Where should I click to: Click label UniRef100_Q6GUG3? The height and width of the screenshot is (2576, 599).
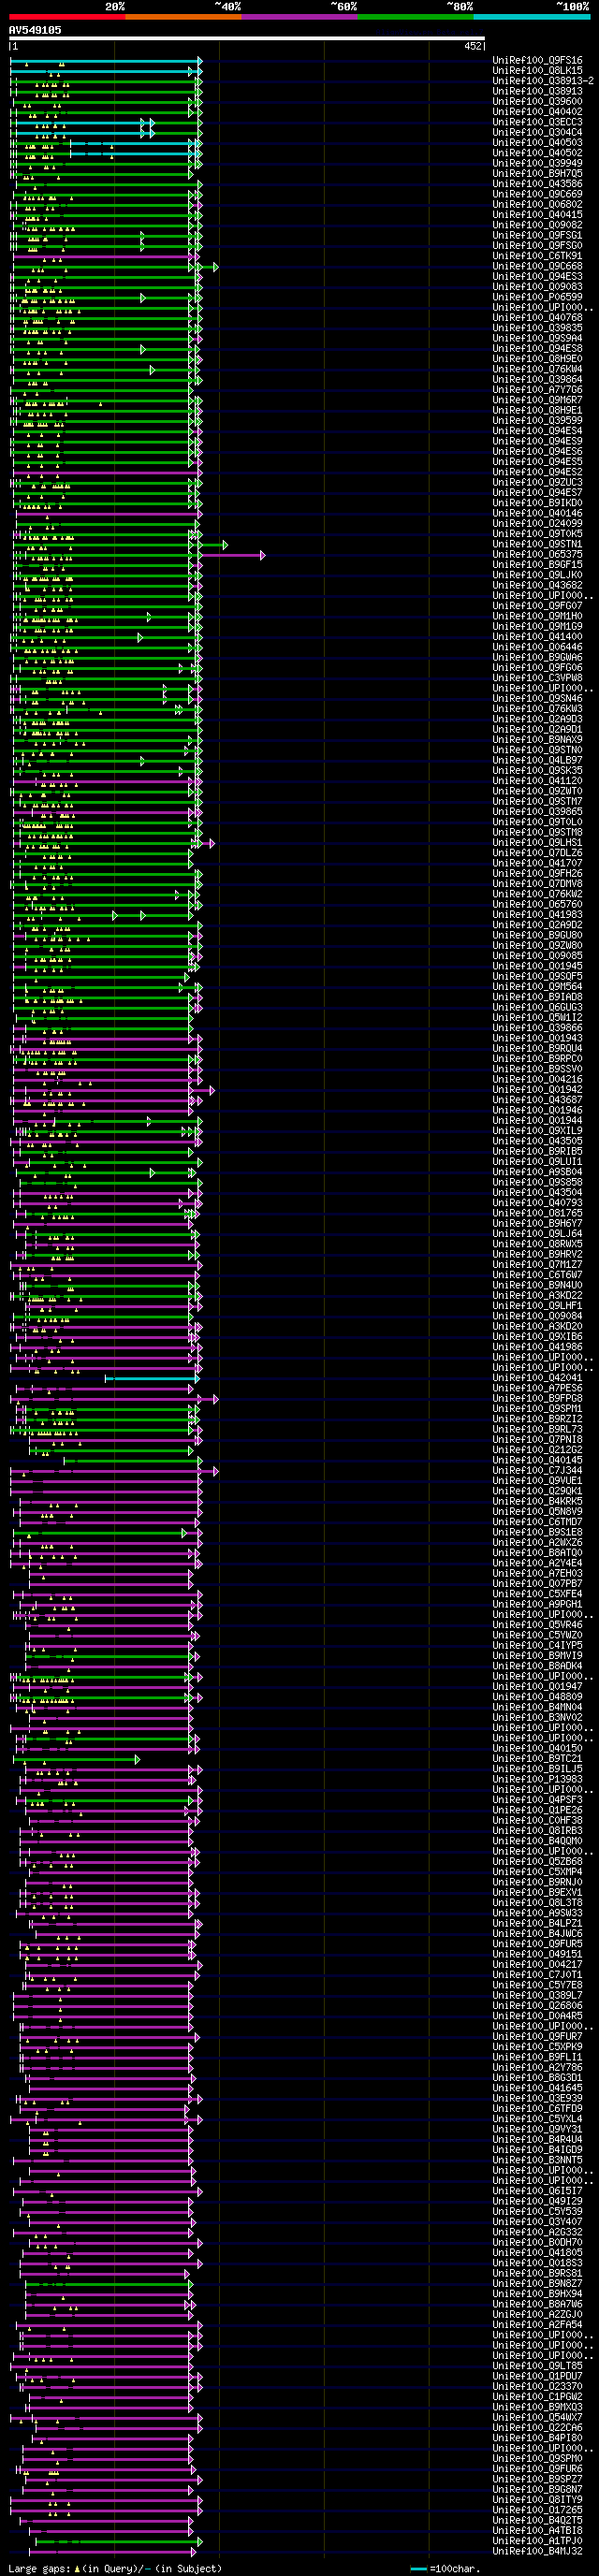pos(537,1007)
